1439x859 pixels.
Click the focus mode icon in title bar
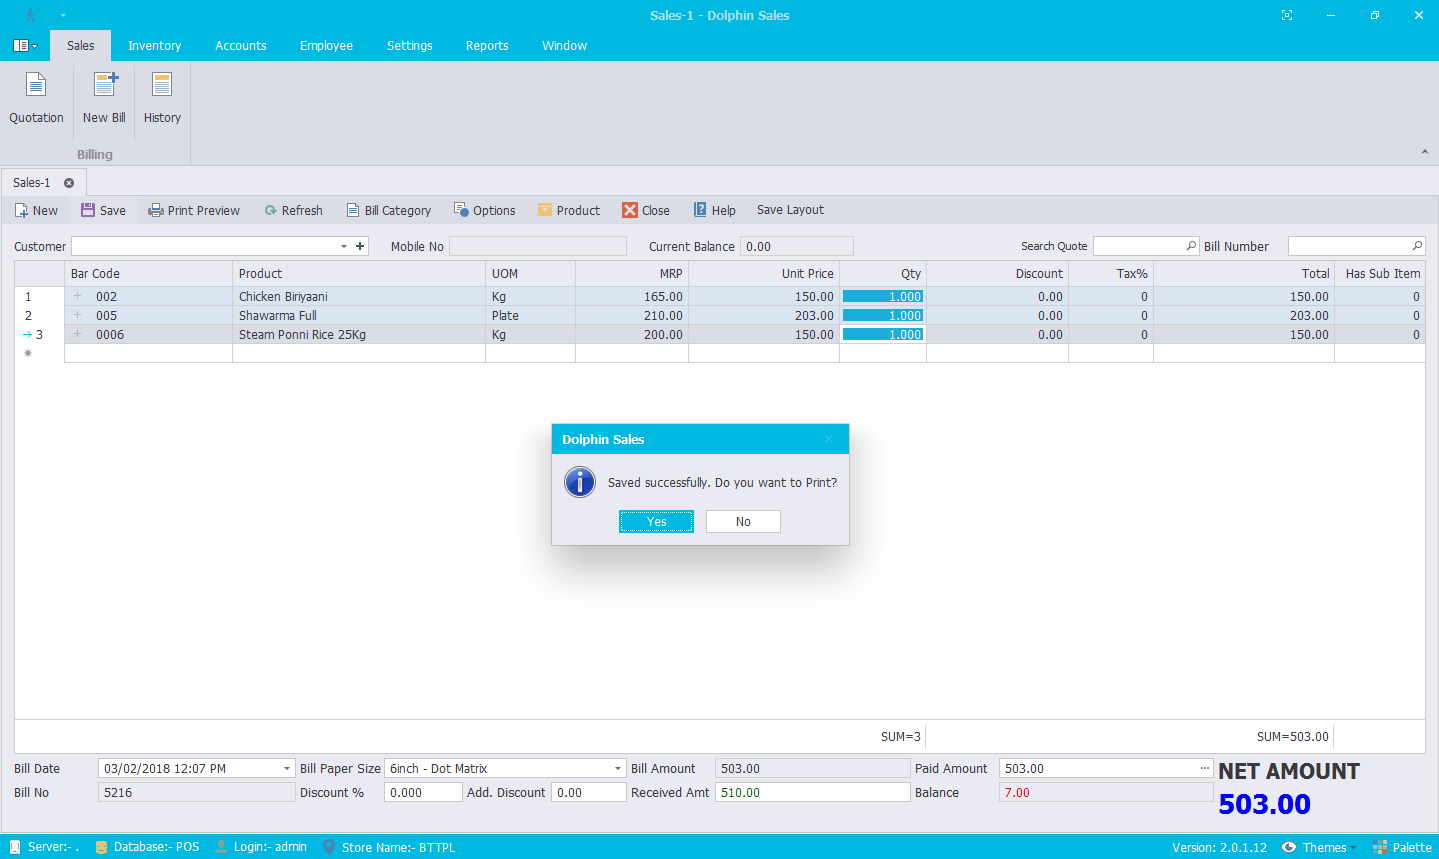1286,15
